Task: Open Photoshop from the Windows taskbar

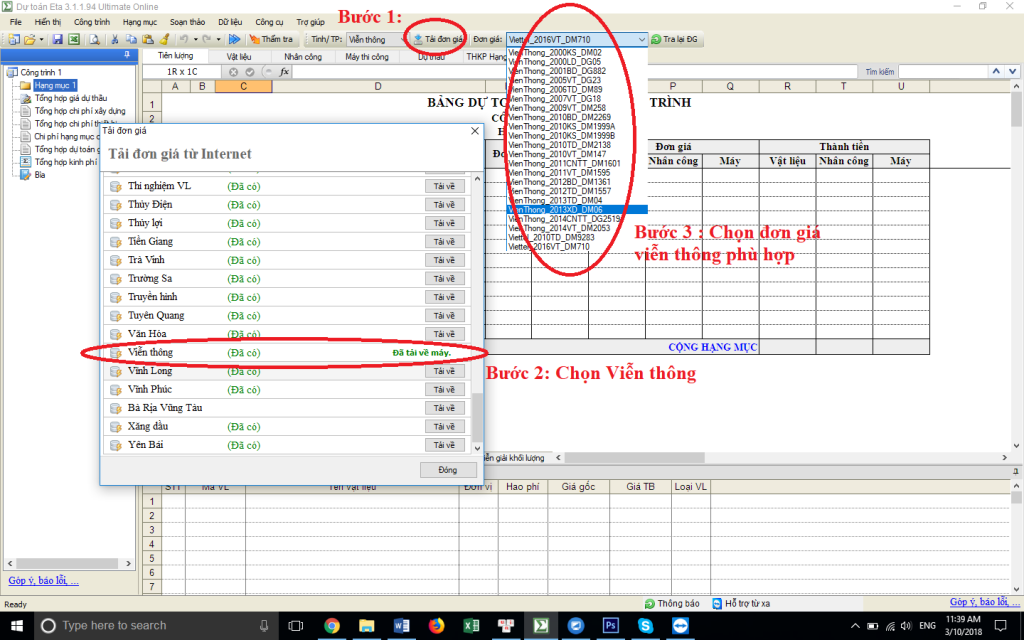Action: pyautogui.click(x=608, y=625)
